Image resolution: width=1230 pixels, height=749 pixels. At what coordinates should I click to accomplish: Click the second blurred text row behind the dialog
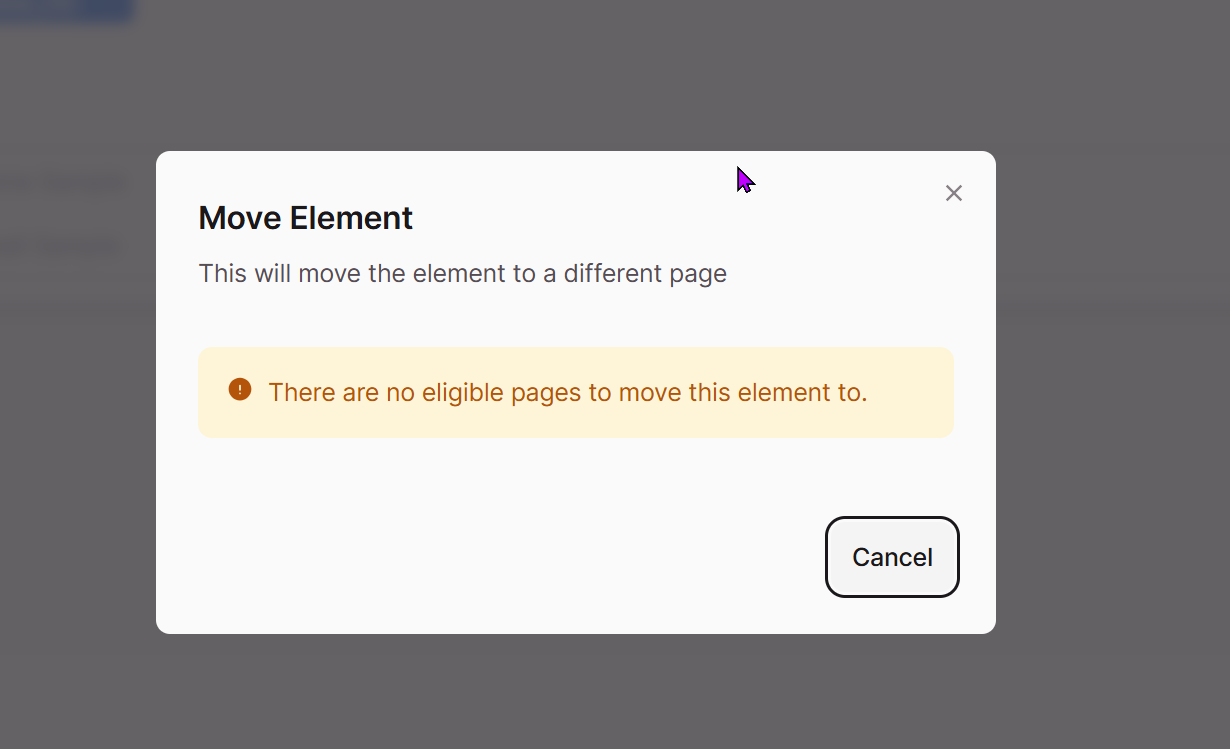[x=59, y=244]
